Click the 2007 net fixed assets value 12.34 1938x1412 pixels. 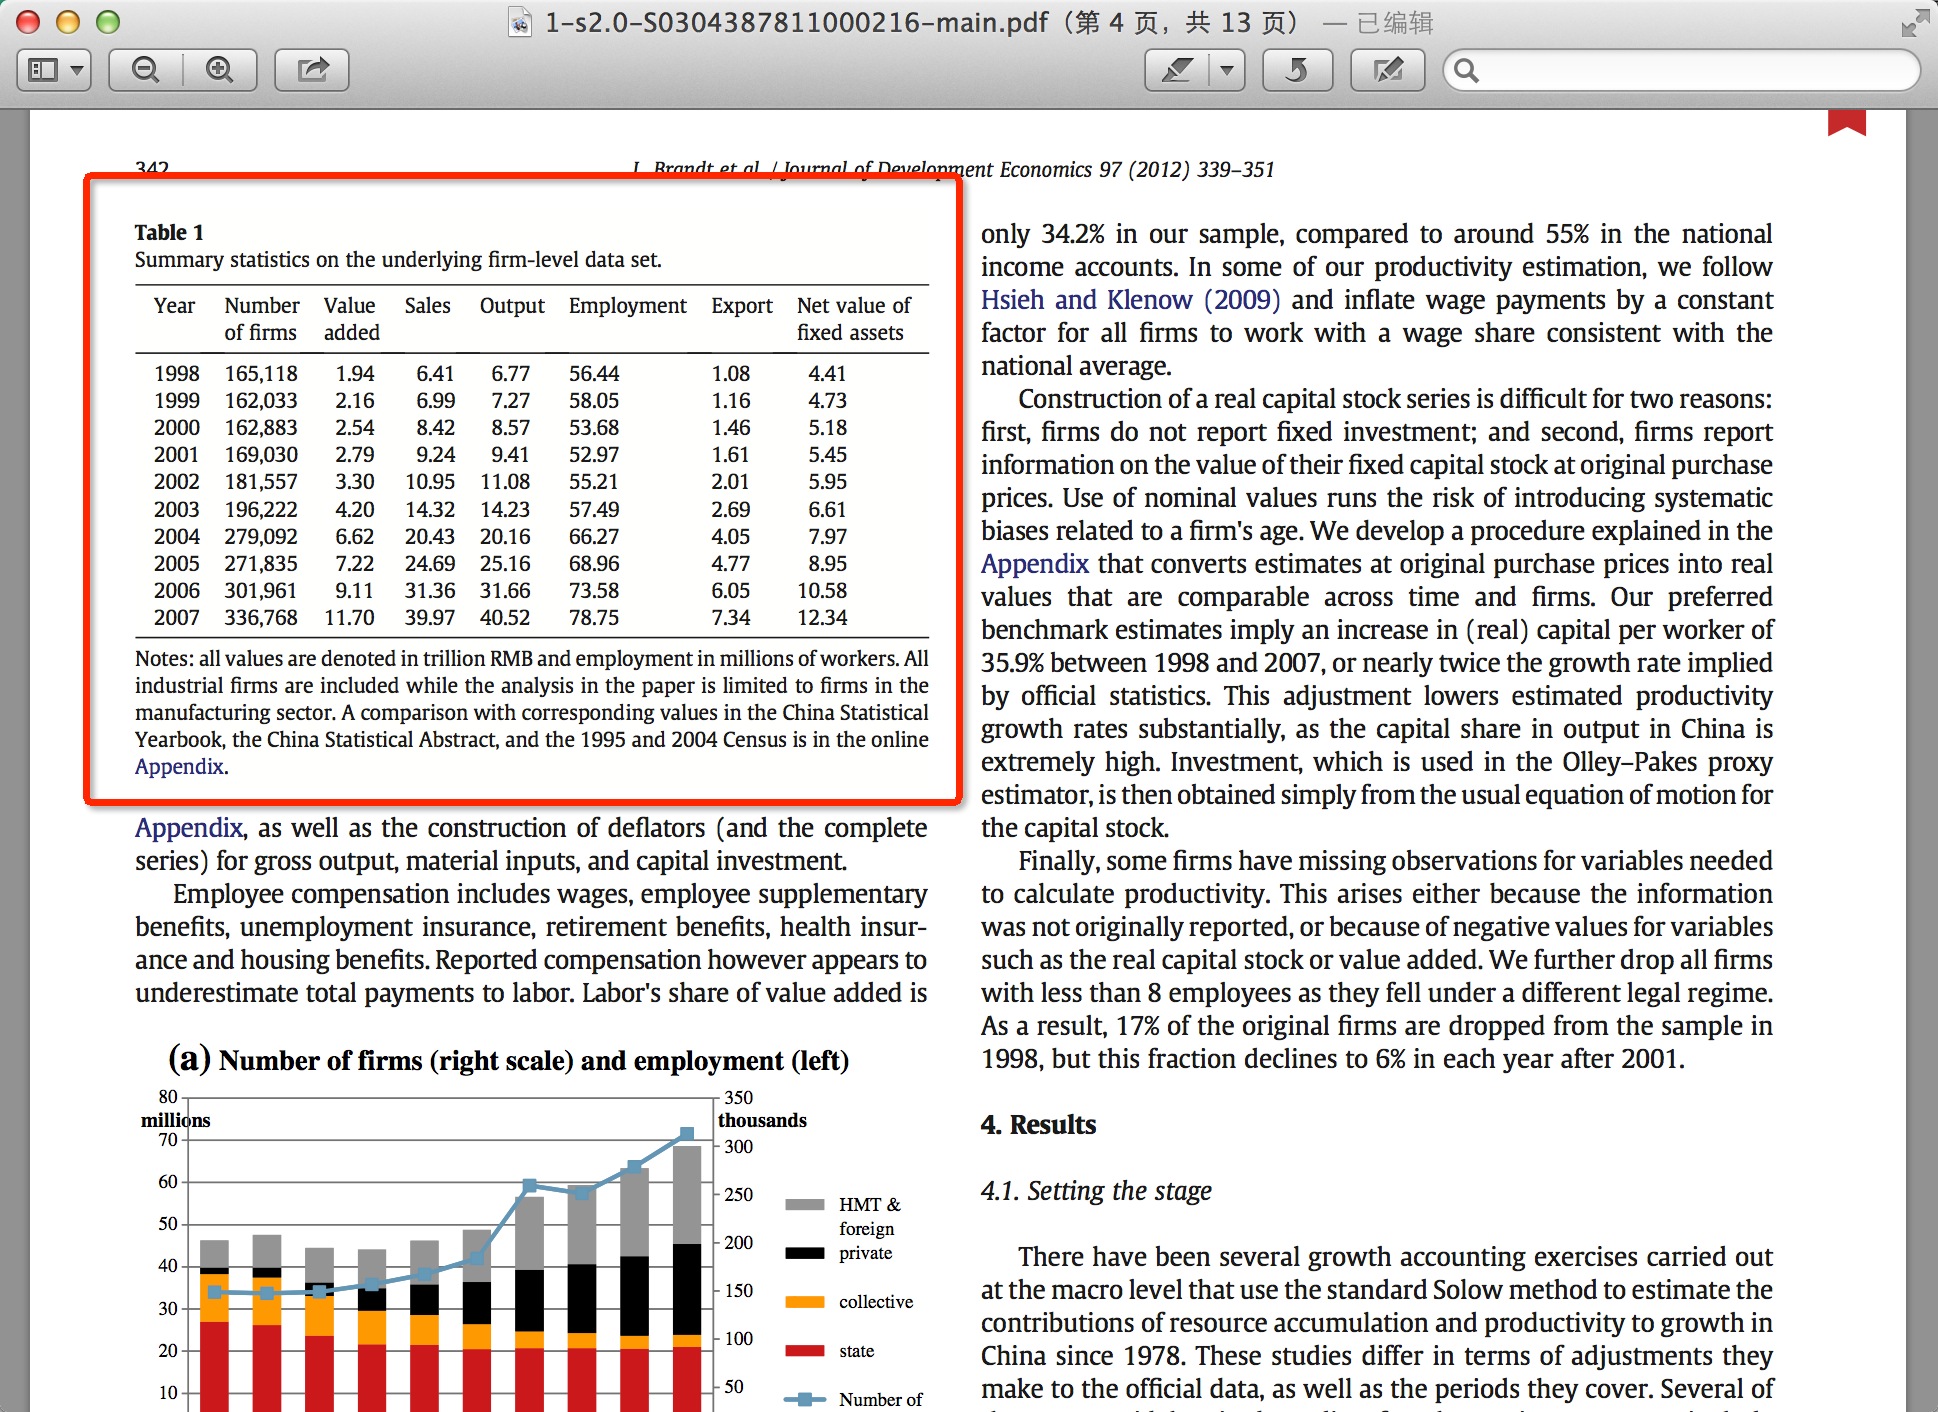click(822, 618)
